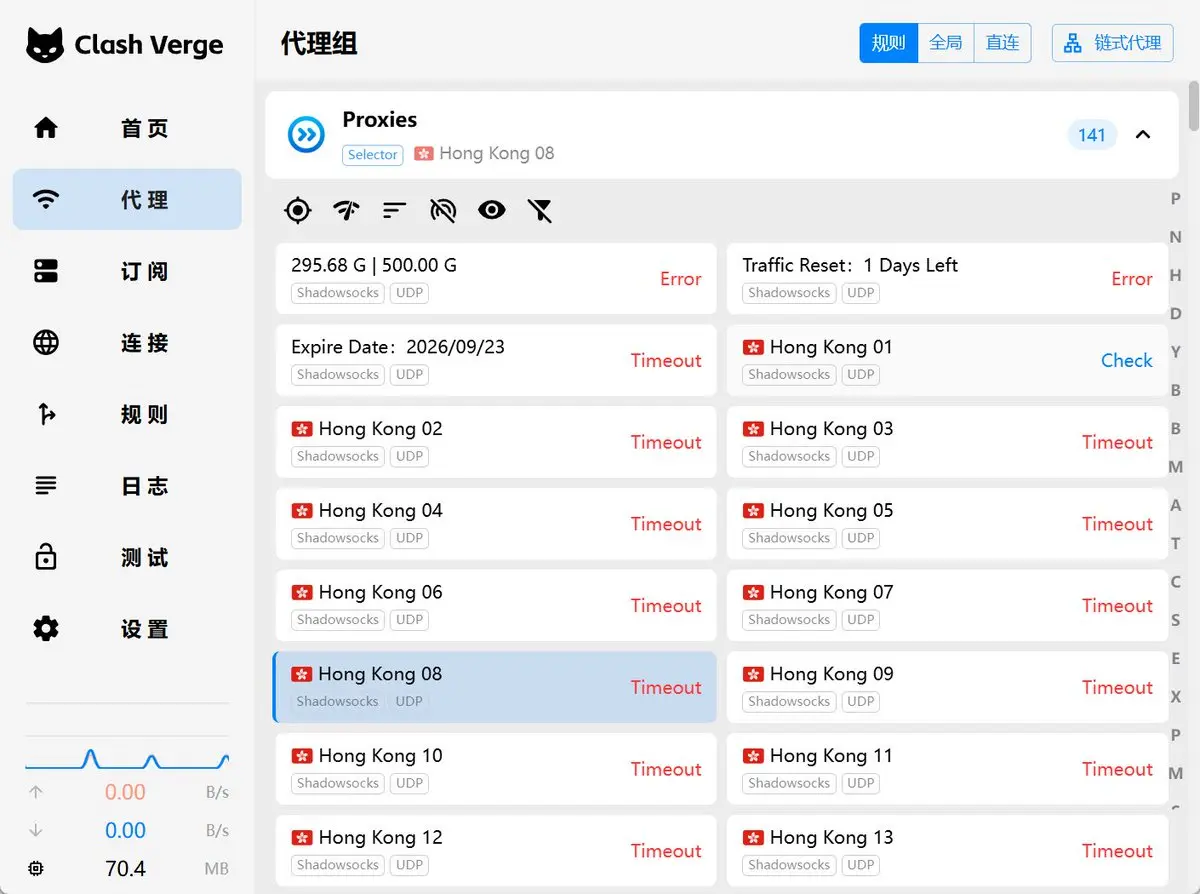Screen dimensions: 1200x894
Task: Select the Hong Kong 06 proxy
Action: [496, 606]
